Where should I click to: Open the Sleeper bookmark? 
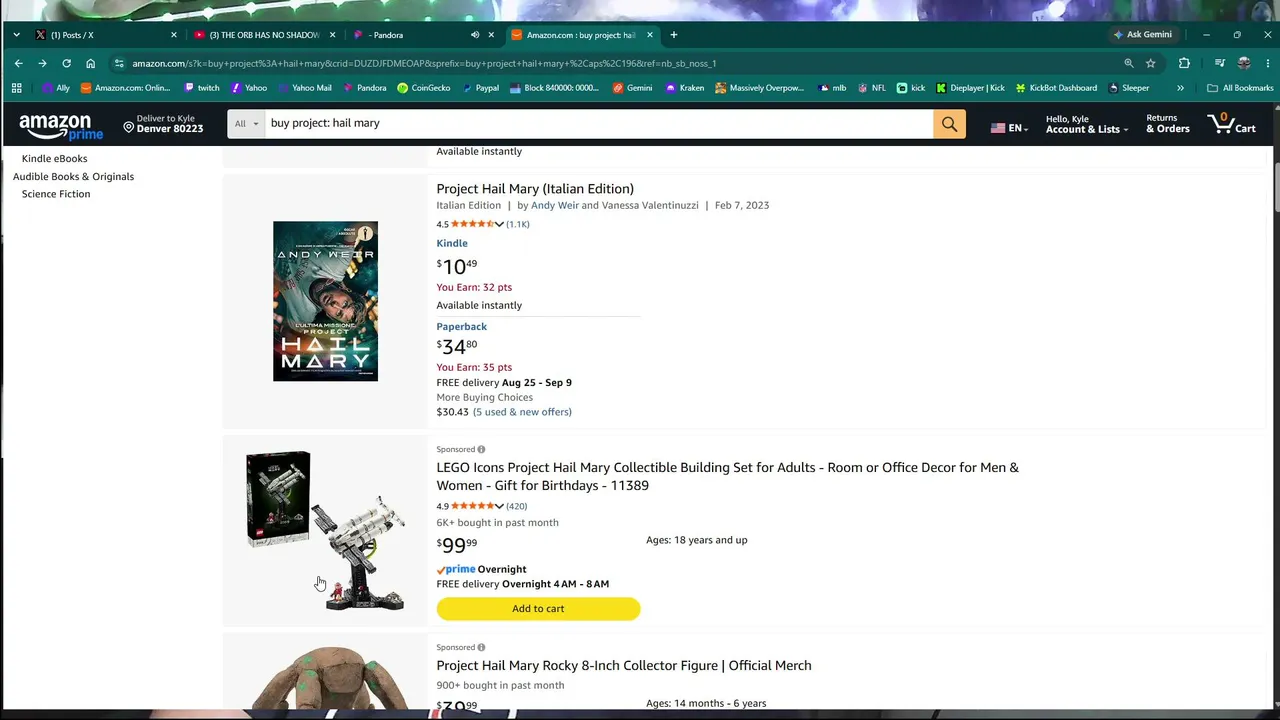1129,88
